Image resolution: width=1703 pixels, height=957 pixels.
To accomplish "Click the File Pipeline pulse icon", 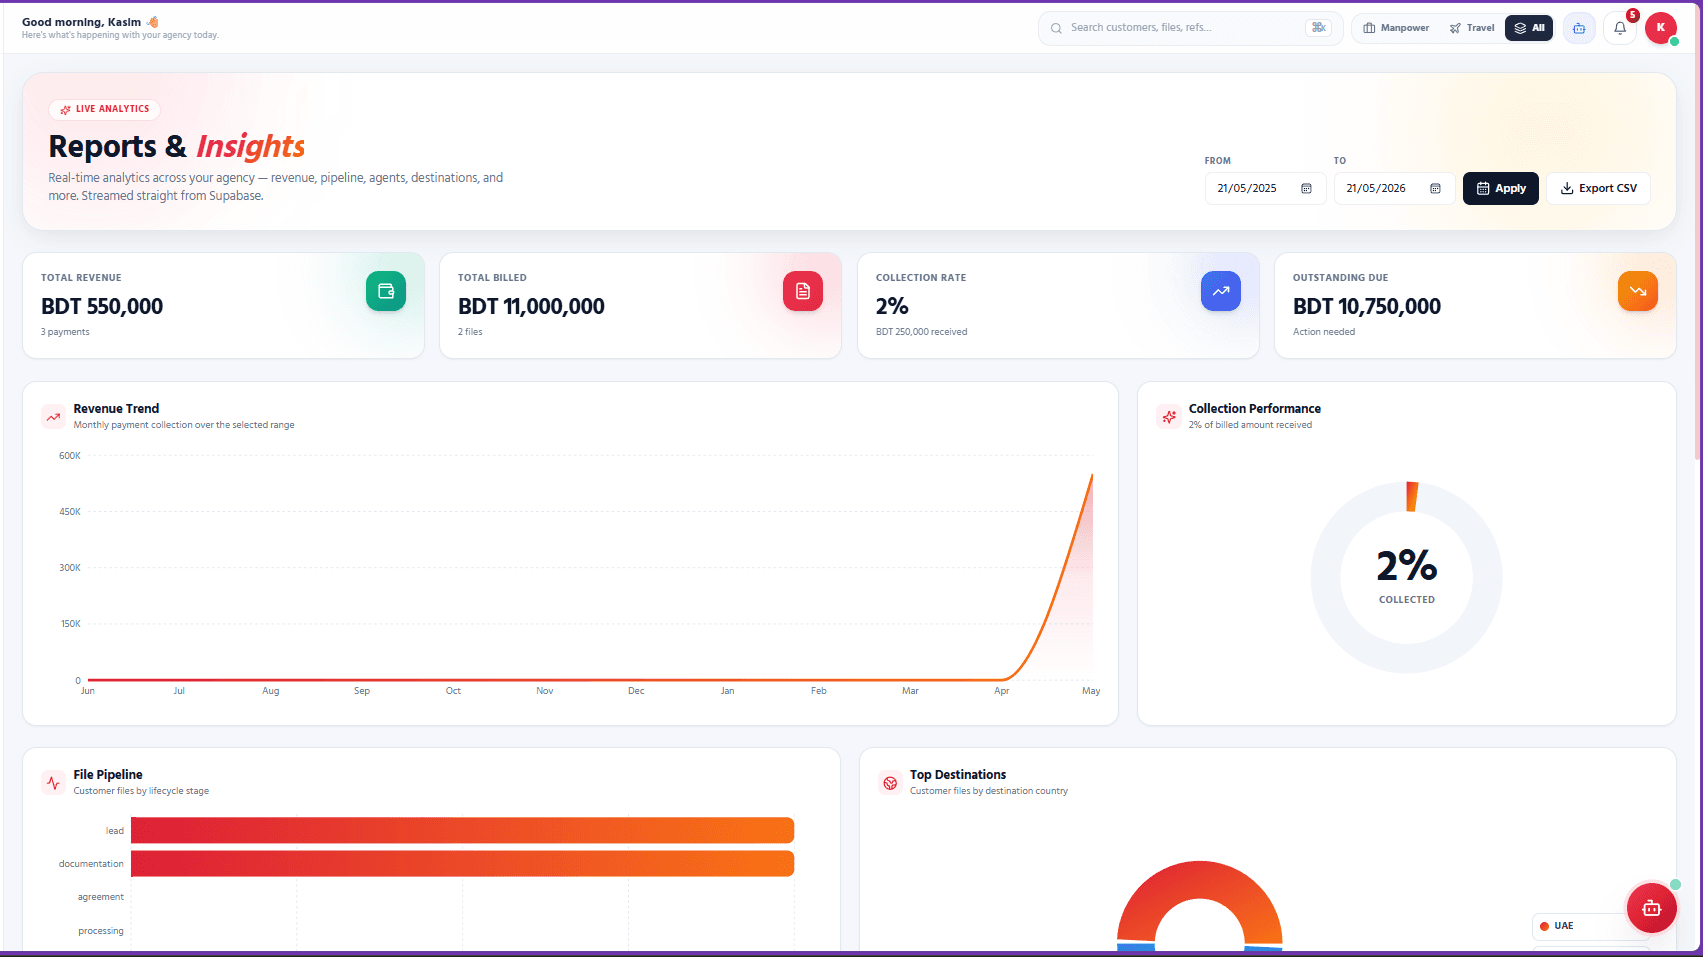I will tap(53, 782).
